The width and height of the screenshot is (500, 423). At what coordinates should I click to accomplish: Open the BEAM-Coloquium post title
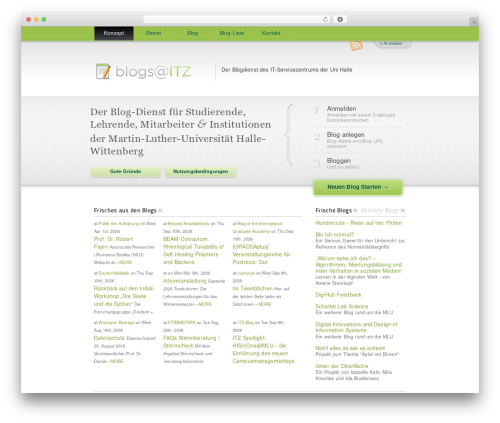193,250
